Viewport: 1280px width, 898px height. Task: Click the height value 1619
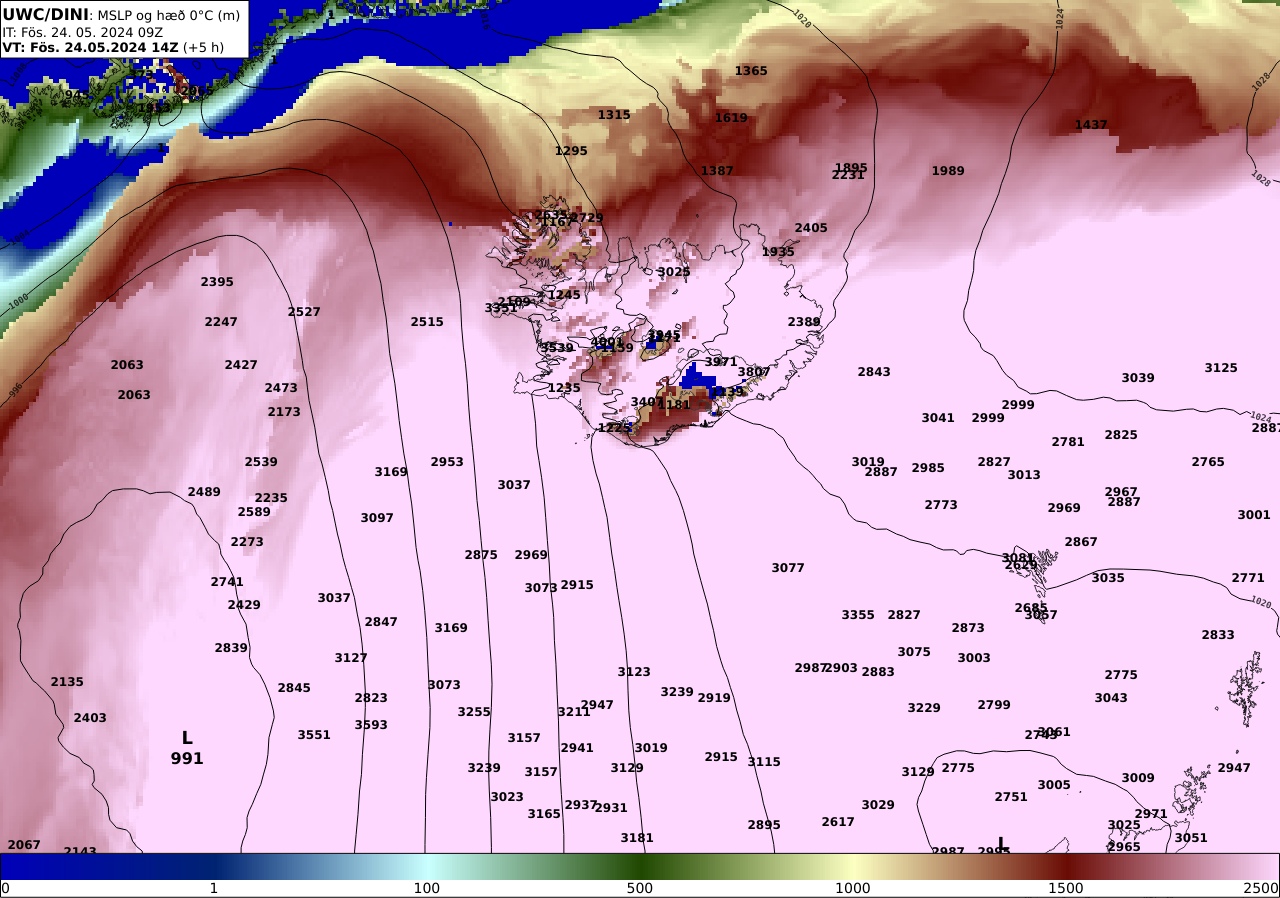731,118
